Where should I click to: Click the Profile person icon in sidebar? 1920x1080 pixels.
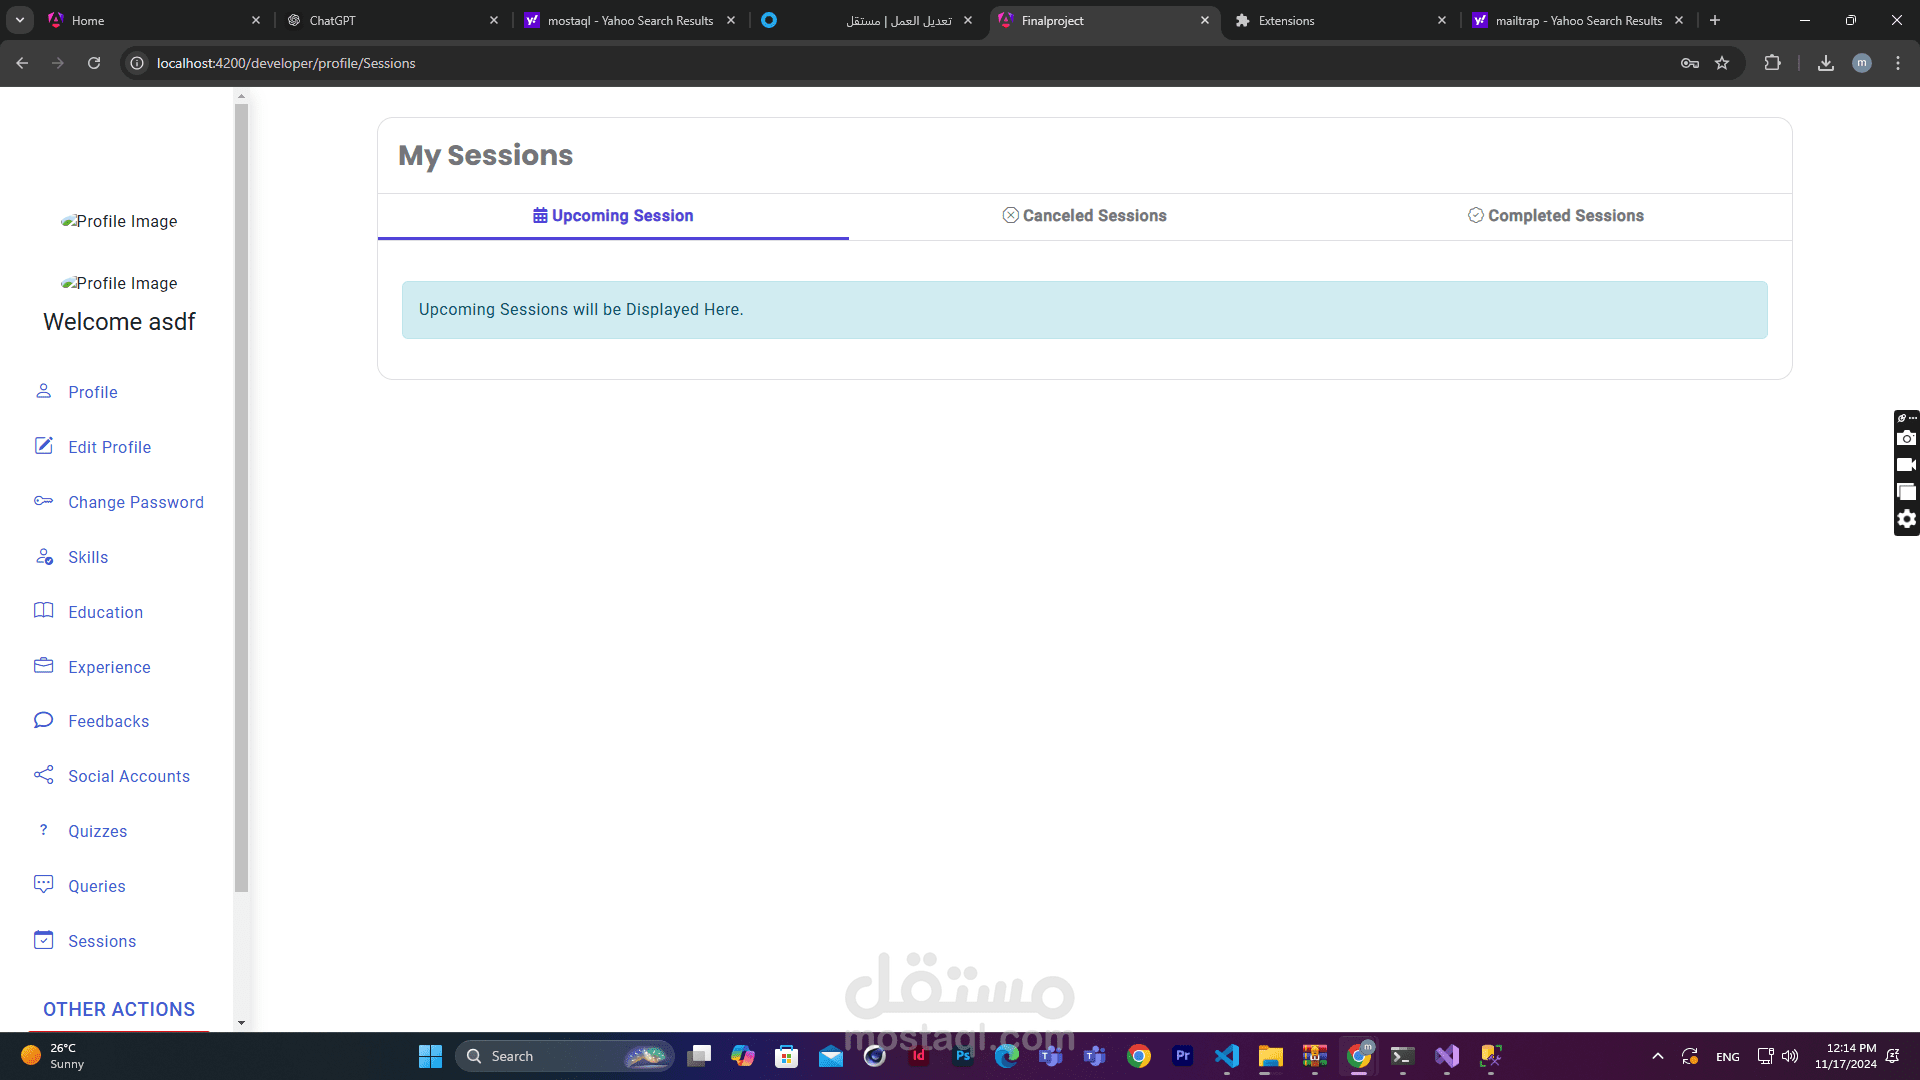(x=43, y=391)
